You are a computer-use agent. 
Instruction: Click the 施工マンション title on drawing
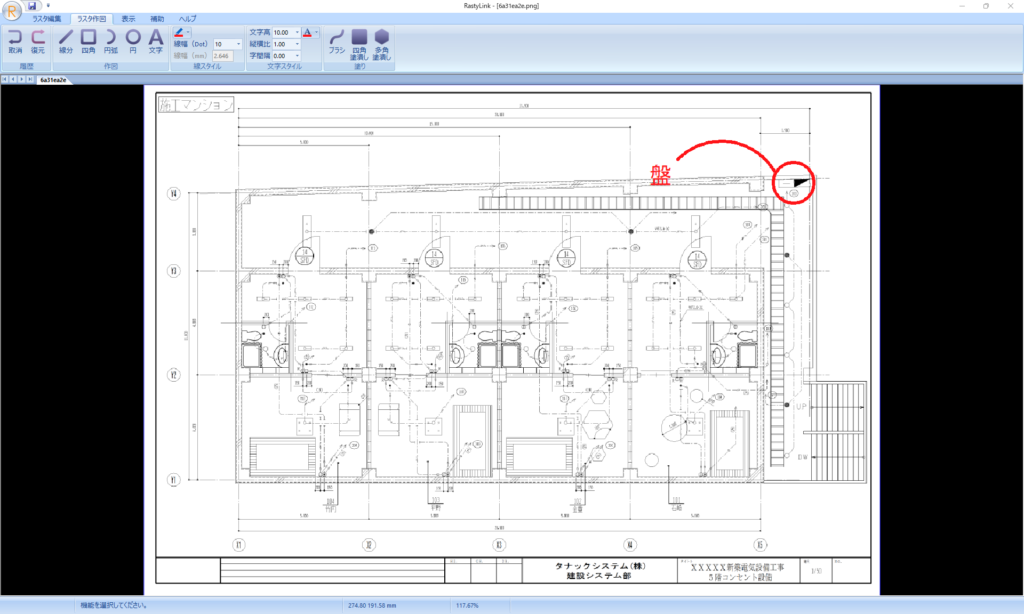tap(196, 105)
